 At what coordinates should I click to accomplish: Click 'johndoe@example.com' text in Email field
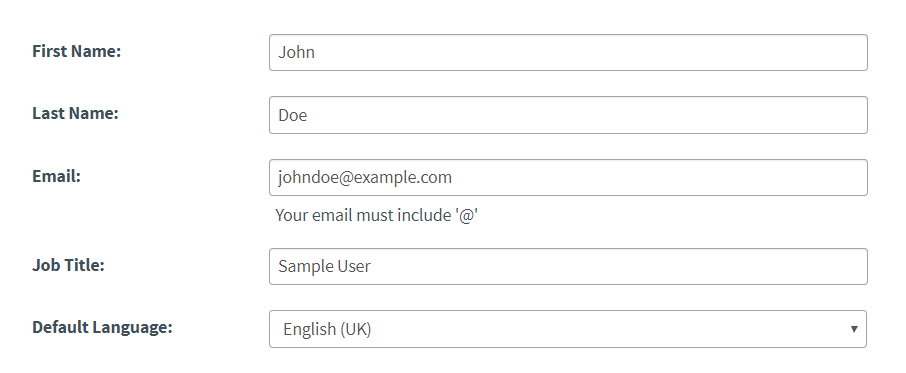coord(365,177)
